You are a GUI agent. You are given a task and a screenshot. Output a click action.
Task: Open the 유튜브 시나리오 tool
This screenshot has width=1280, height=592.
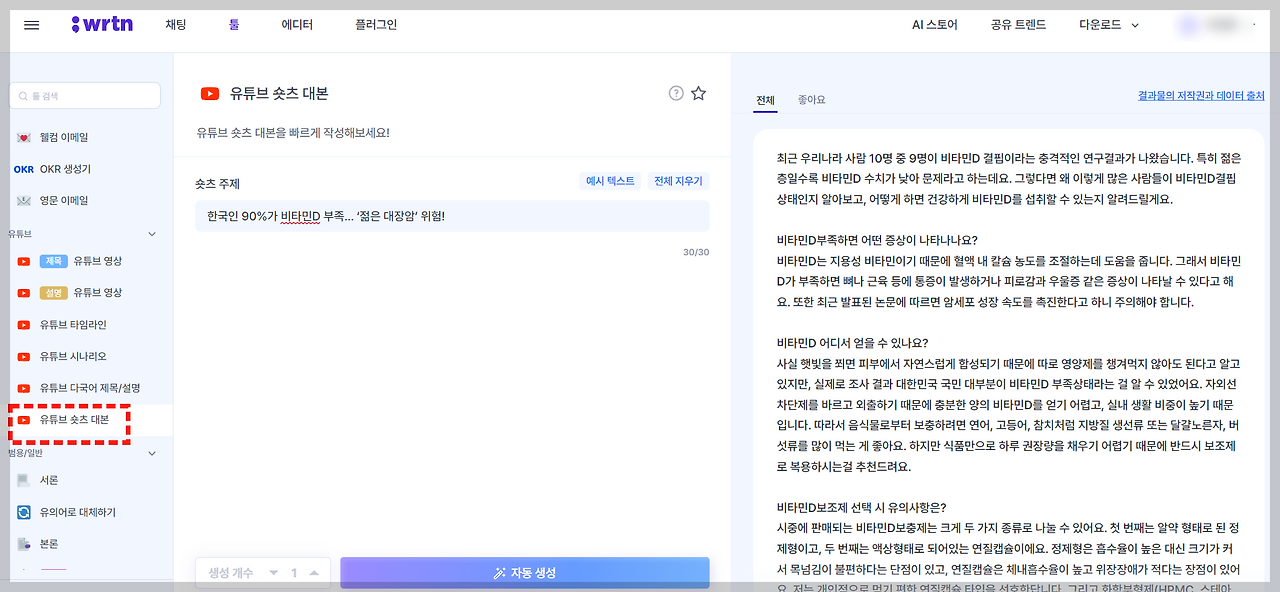73,356
